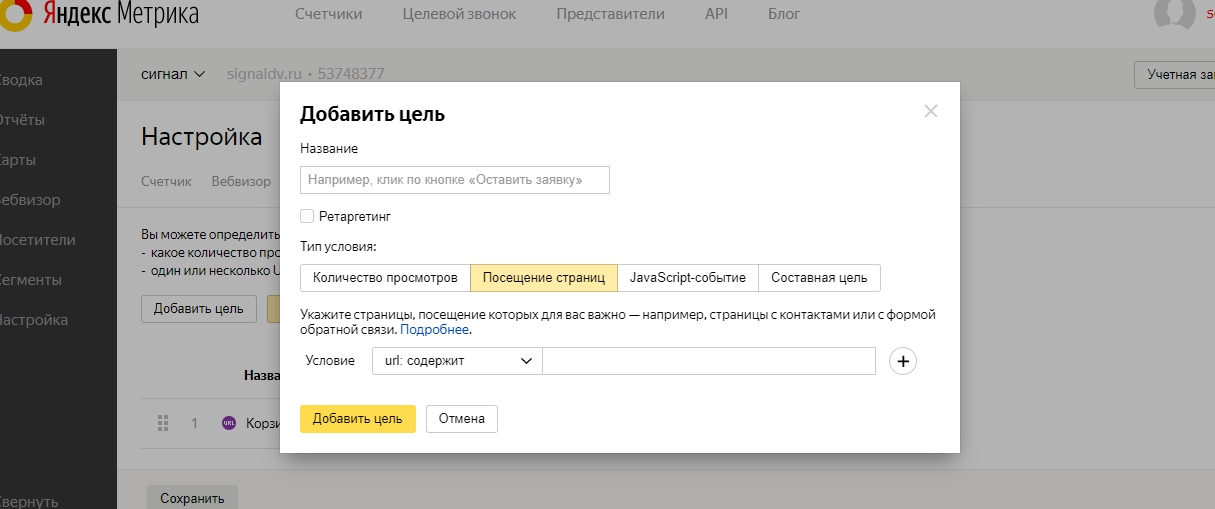The image size is (1215, 509).
Task: Open Счетчики in top navigation
Action: click(x=329, y=14)
